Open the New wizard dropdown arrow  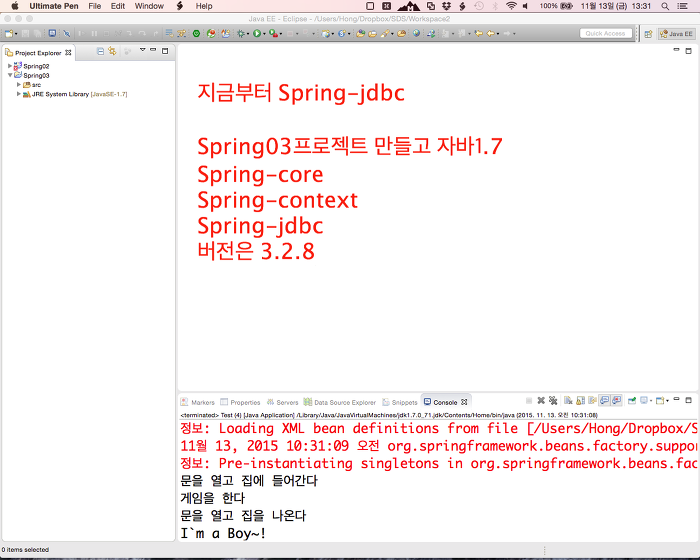point(16,34)
